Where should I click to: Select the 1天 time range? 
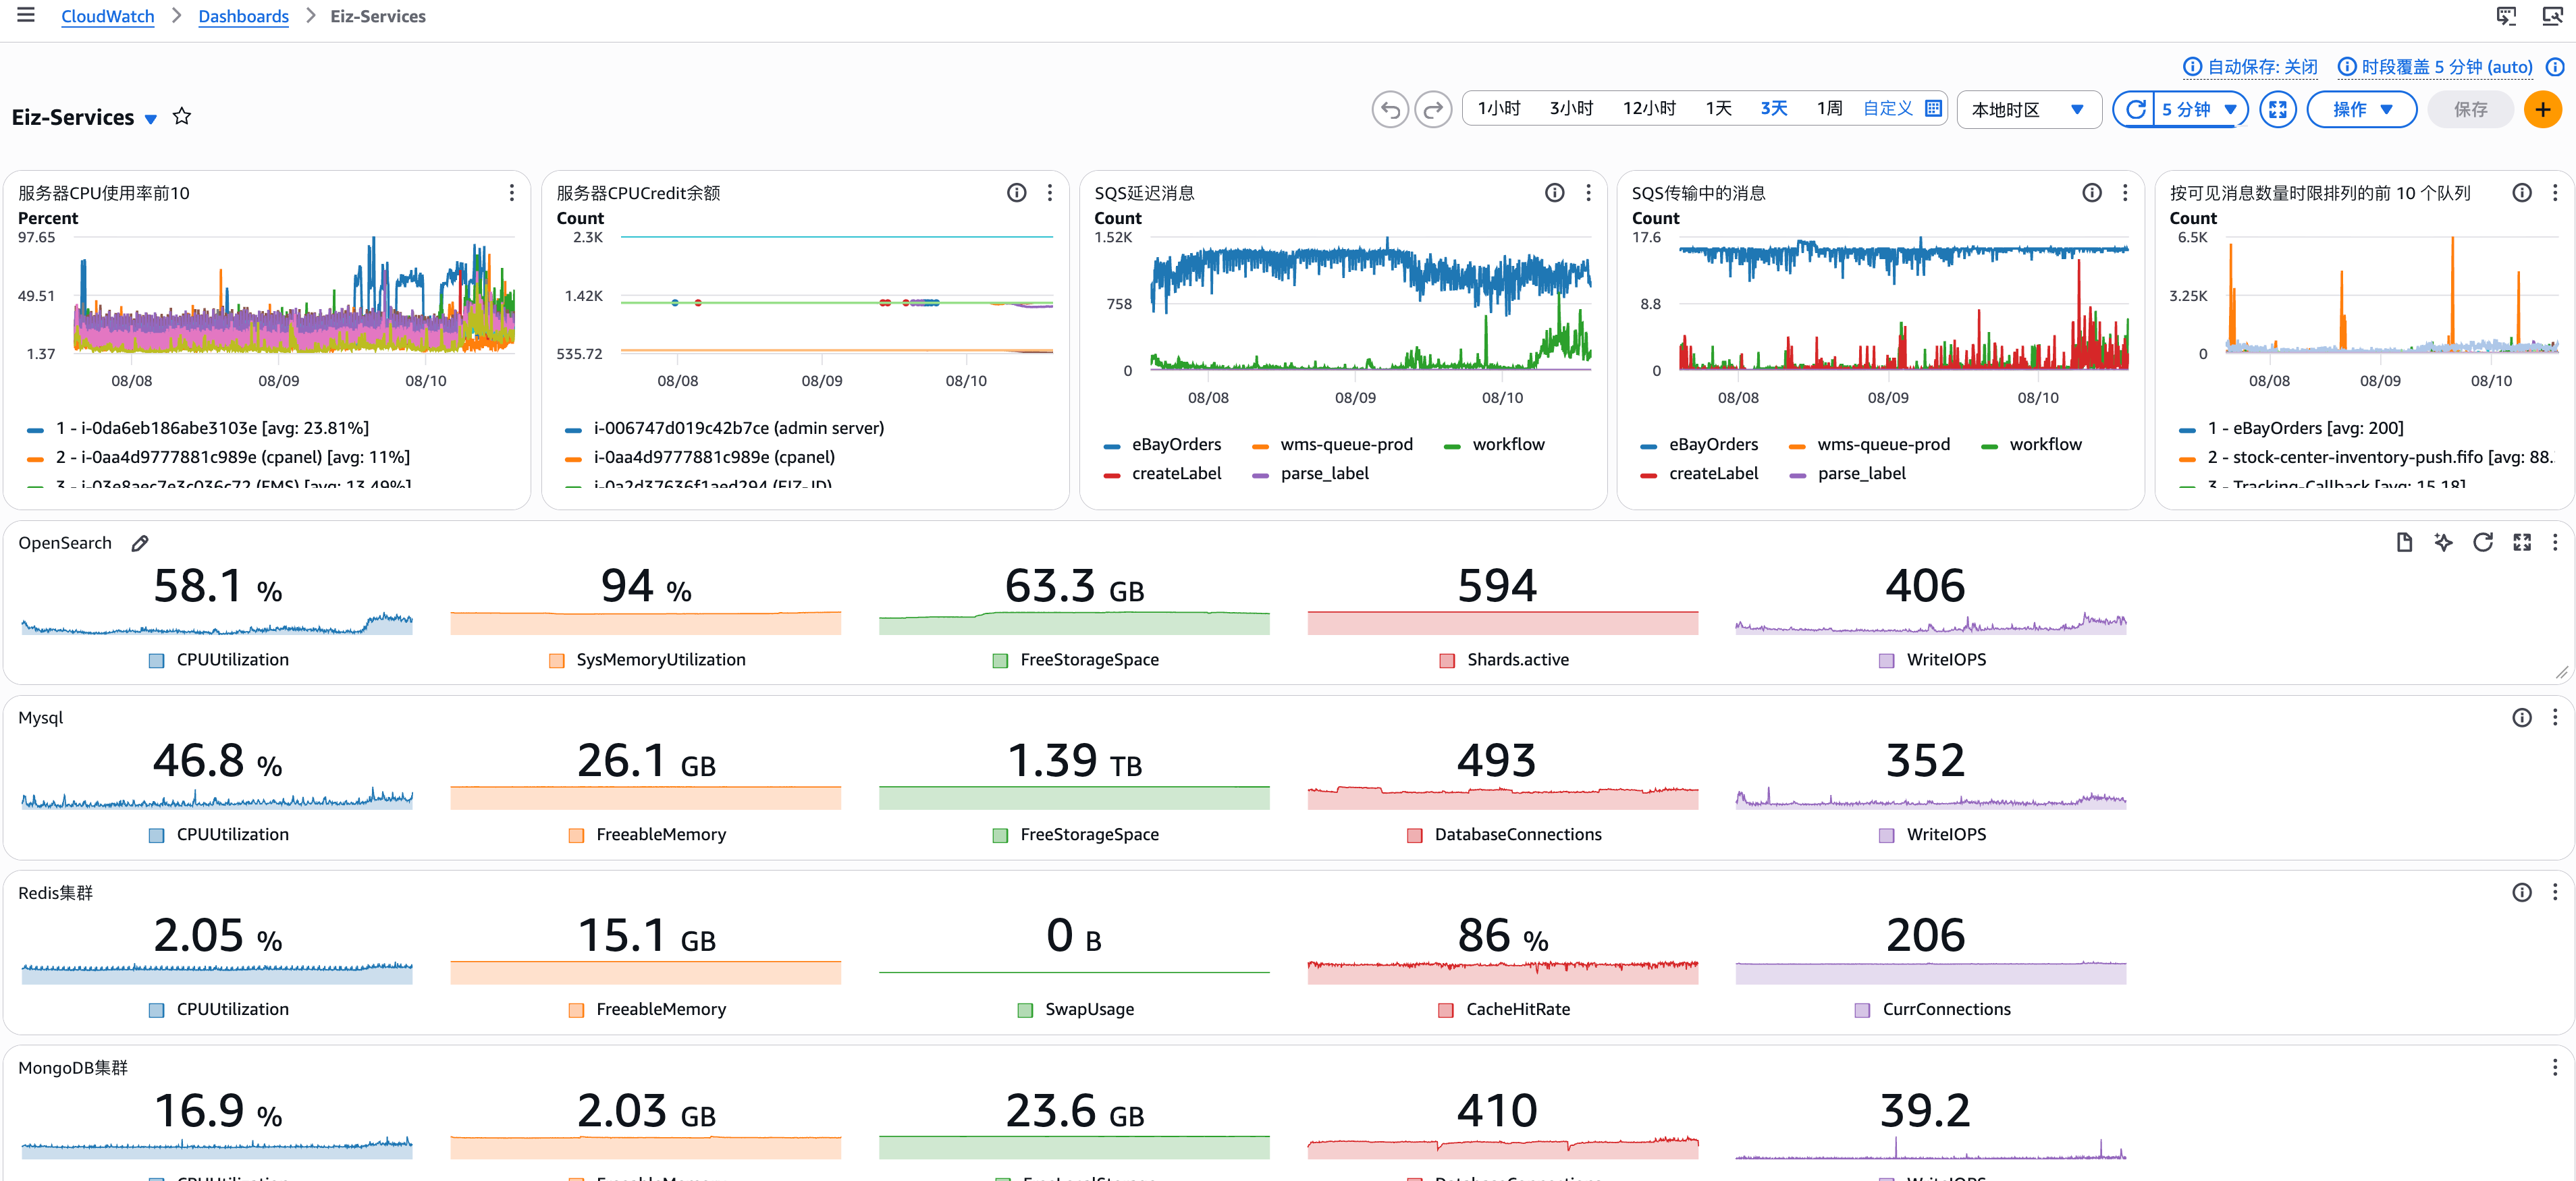1718,108
